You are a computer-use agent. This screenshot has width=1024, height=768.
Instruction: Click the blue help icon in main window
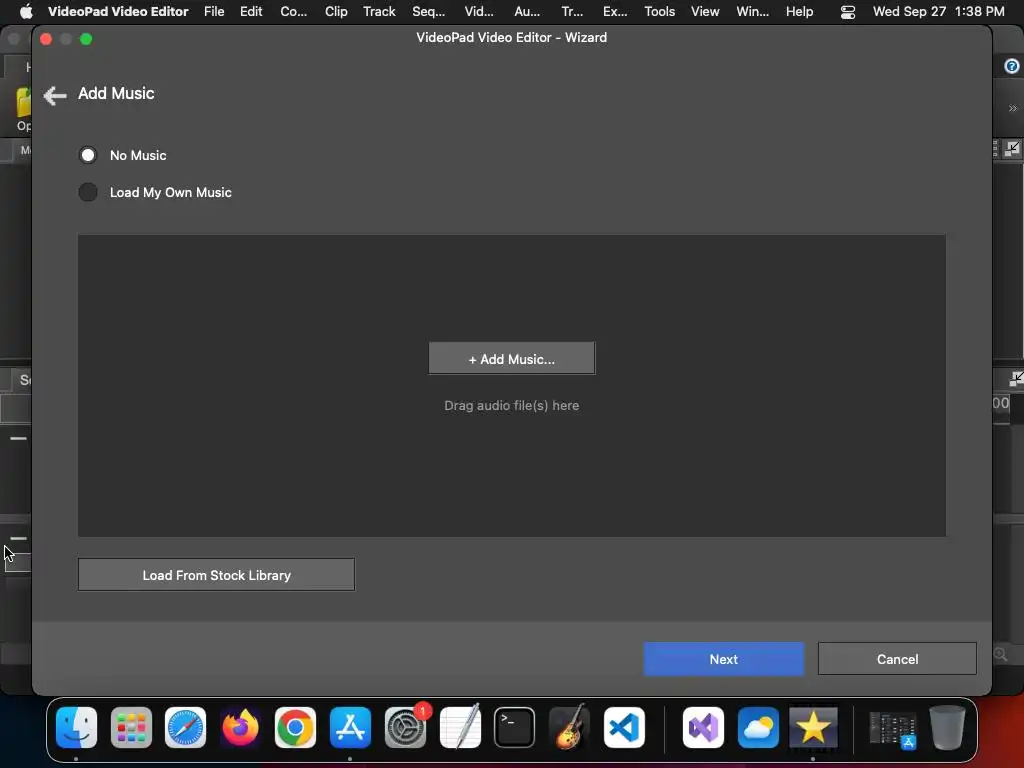[x=1012, y=66]
